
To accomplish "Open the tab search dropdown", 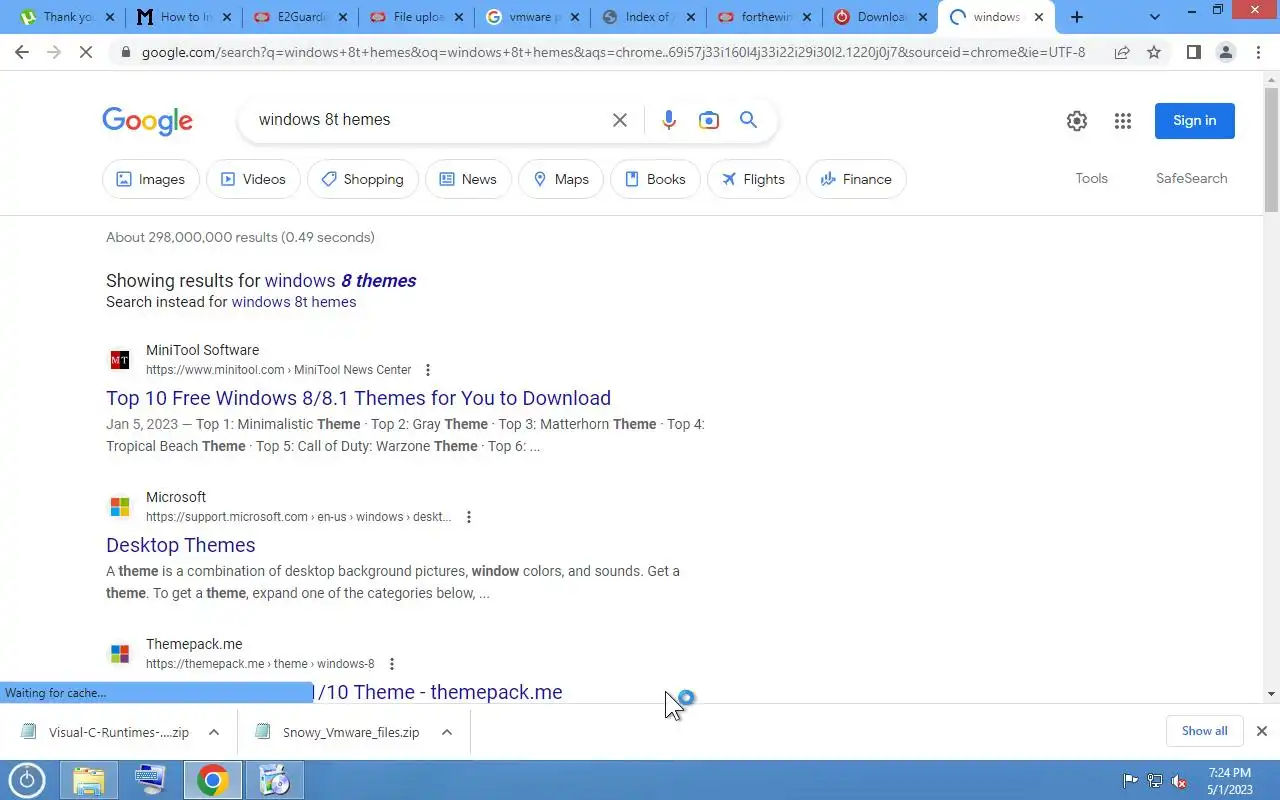I will point(1155,17).
